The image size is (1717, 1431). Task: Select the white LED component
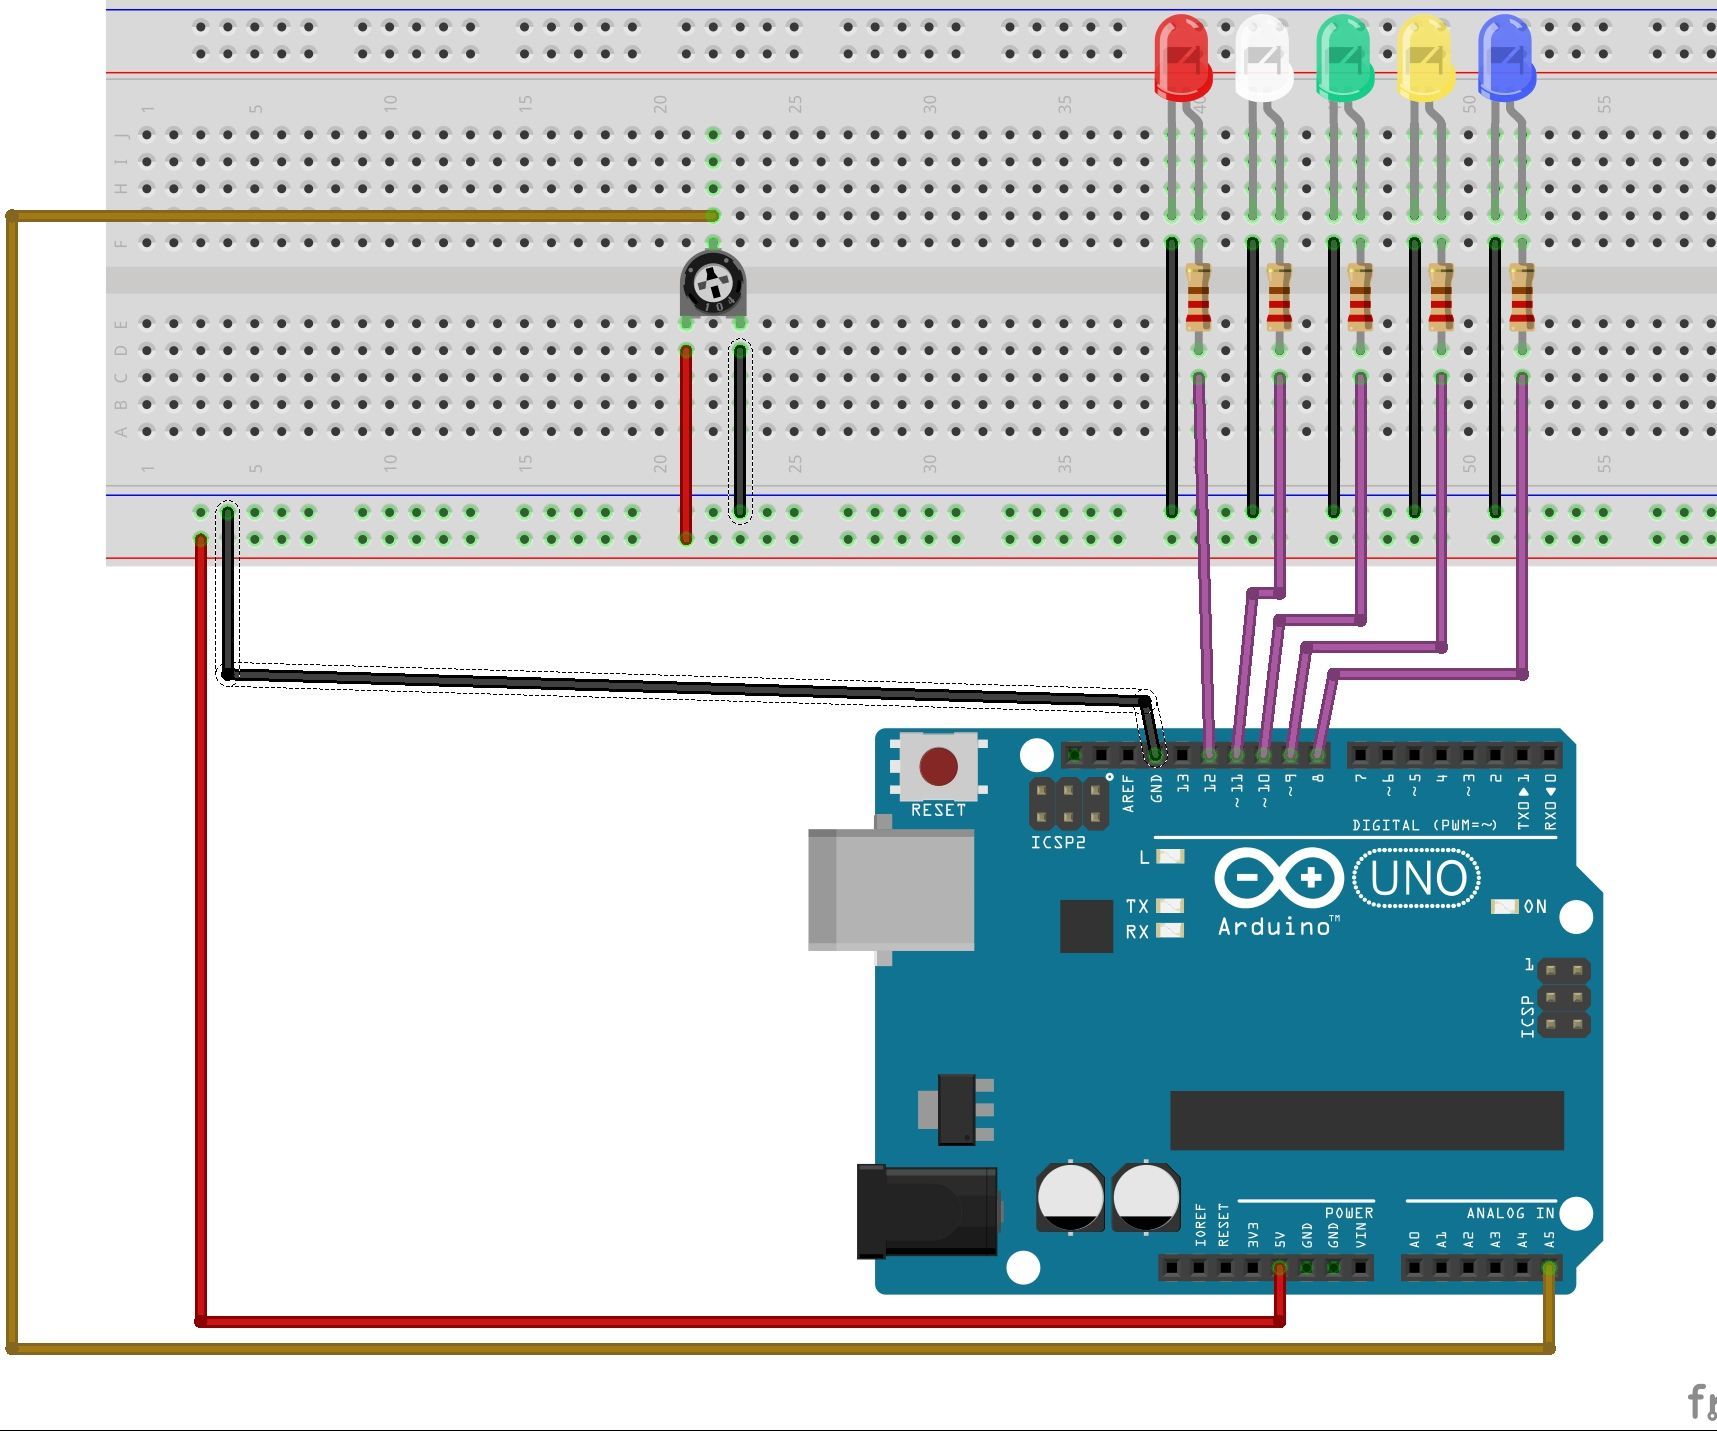(1262, 55)
